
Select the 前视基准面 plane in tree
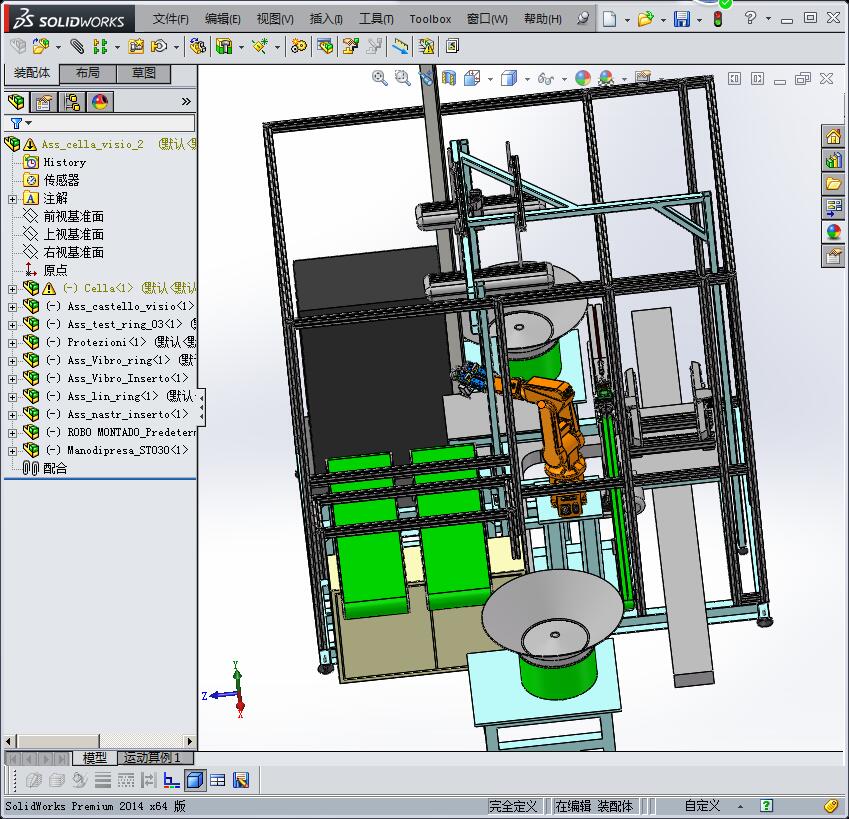tap(73, 216)
